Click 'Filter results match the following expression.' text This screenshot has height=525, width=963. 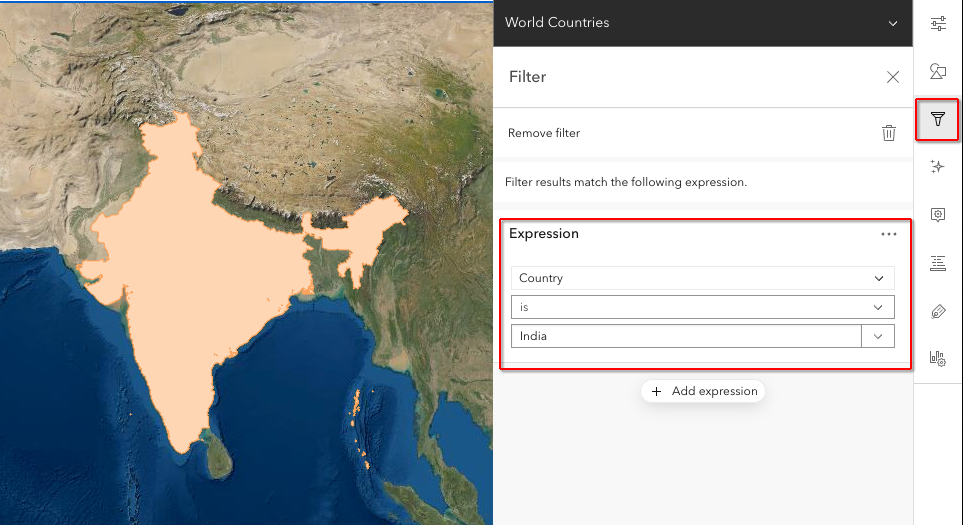[626, 182]
